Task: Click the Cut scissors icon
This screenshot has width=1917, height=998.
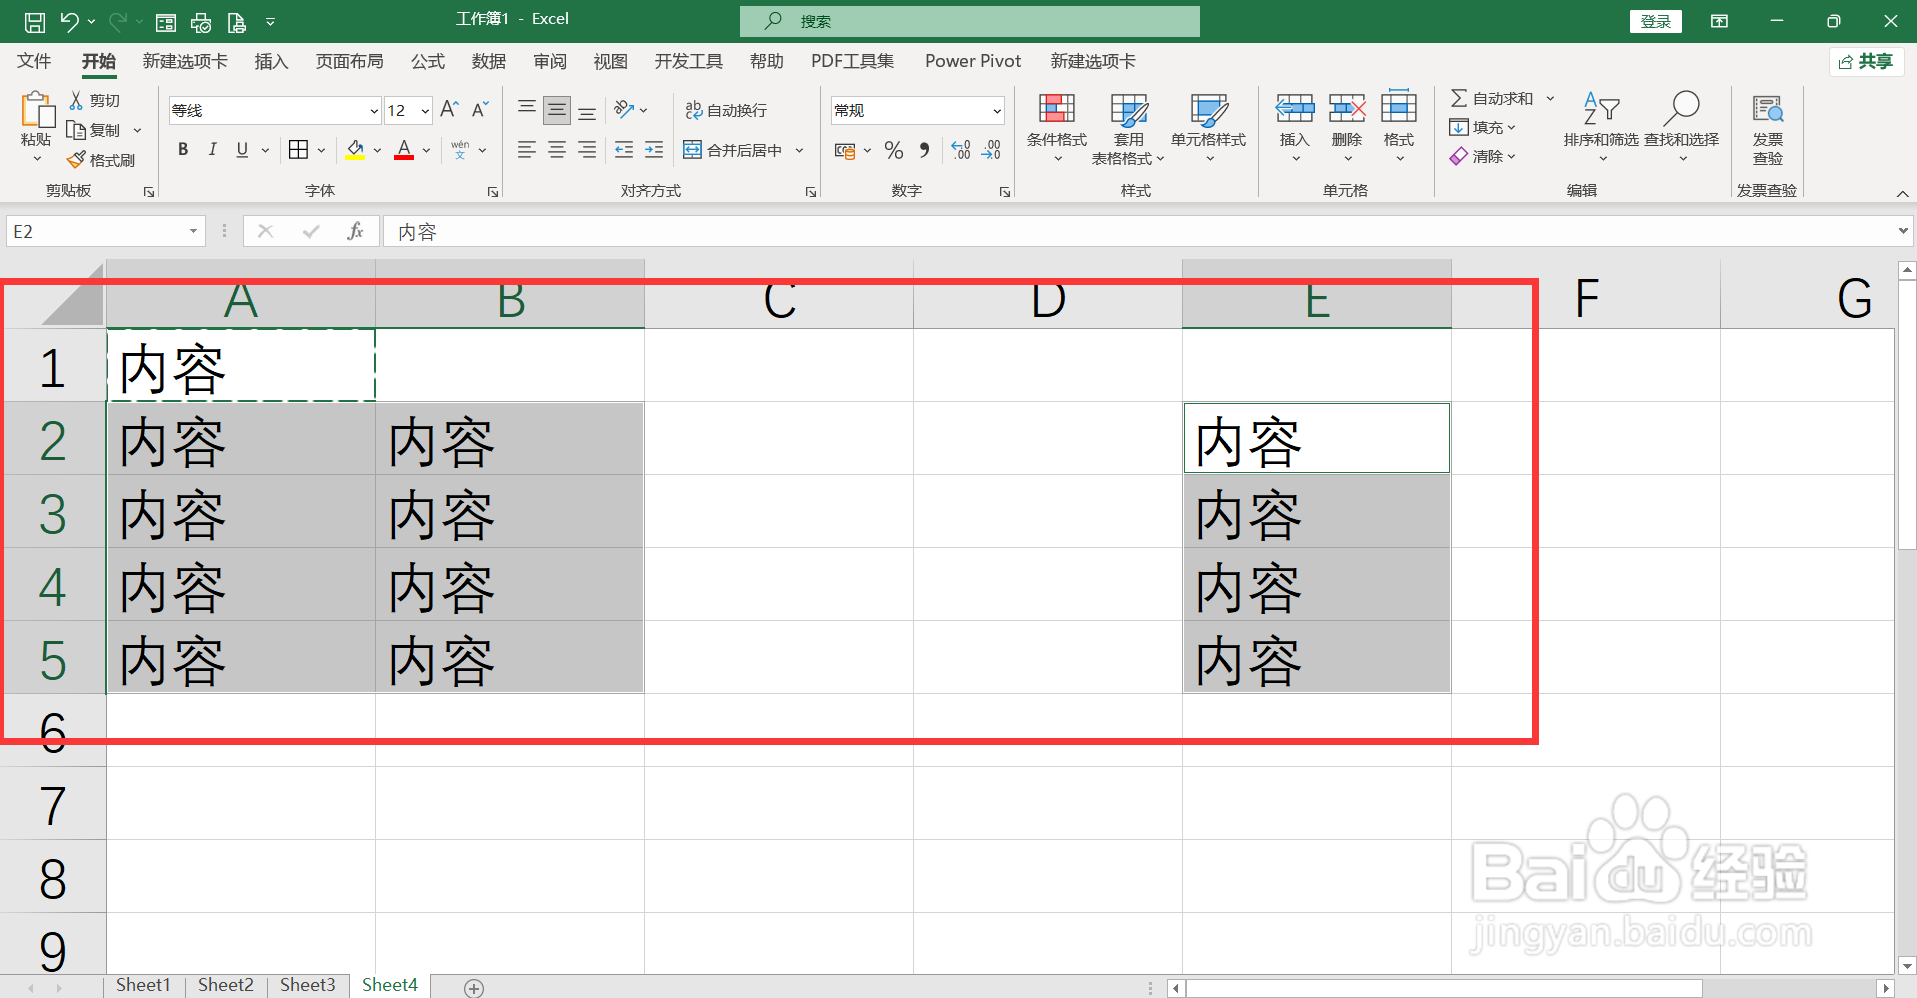Action: tap(76, 100)
